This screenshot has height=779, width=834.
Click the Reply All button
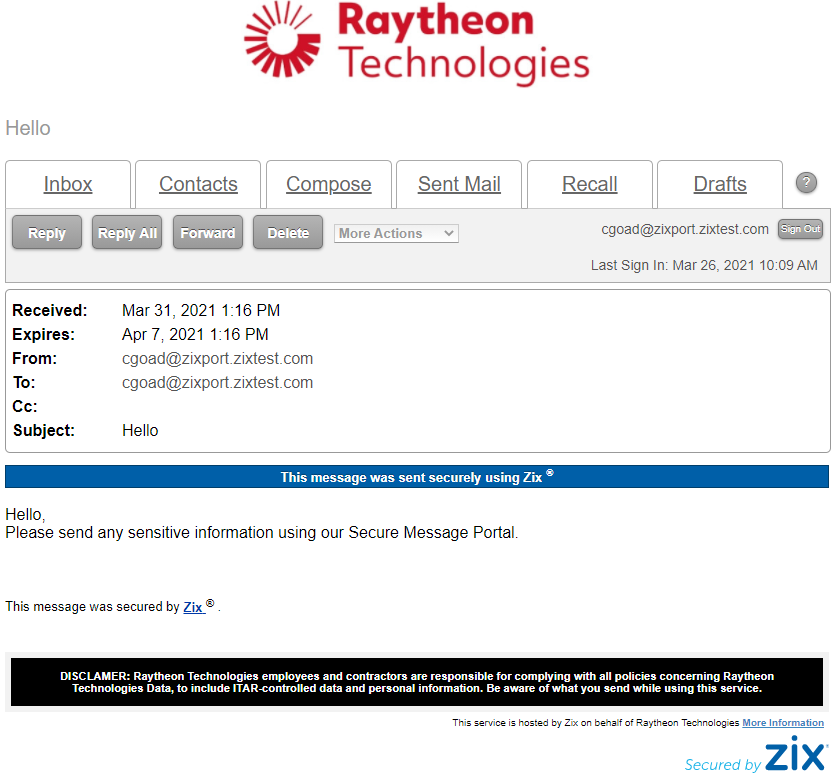pyautogui.click(x=127, y=232)
